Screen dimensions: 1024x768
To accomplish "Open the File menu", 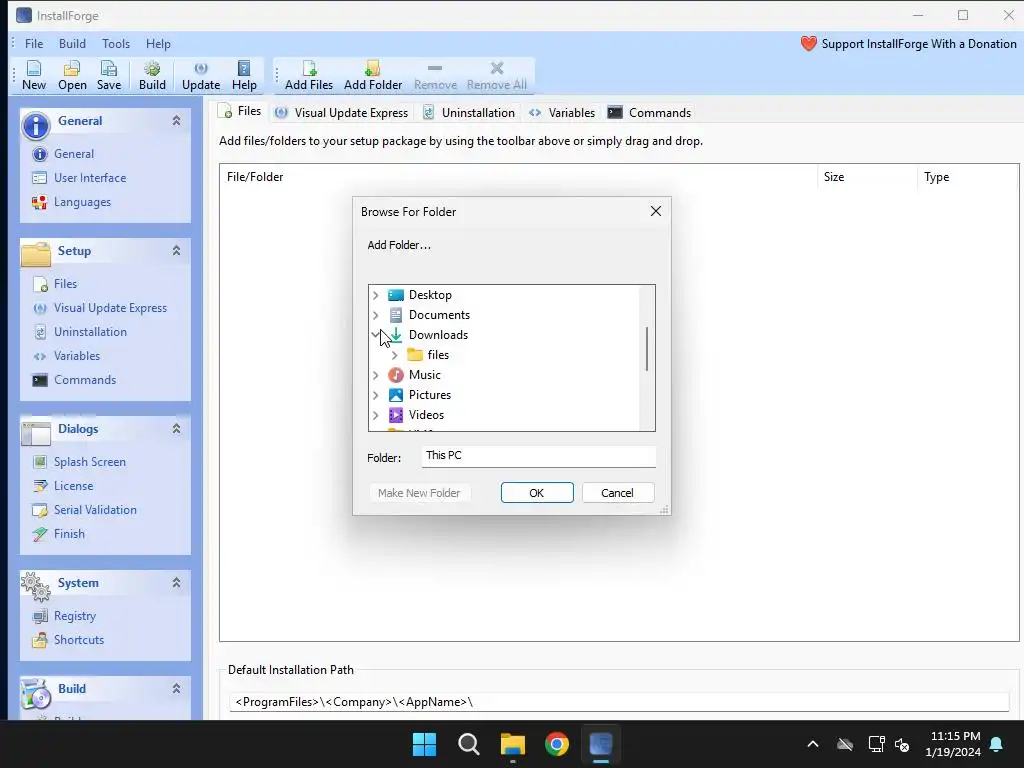I will pyautogui.click(x=34, y=44).
